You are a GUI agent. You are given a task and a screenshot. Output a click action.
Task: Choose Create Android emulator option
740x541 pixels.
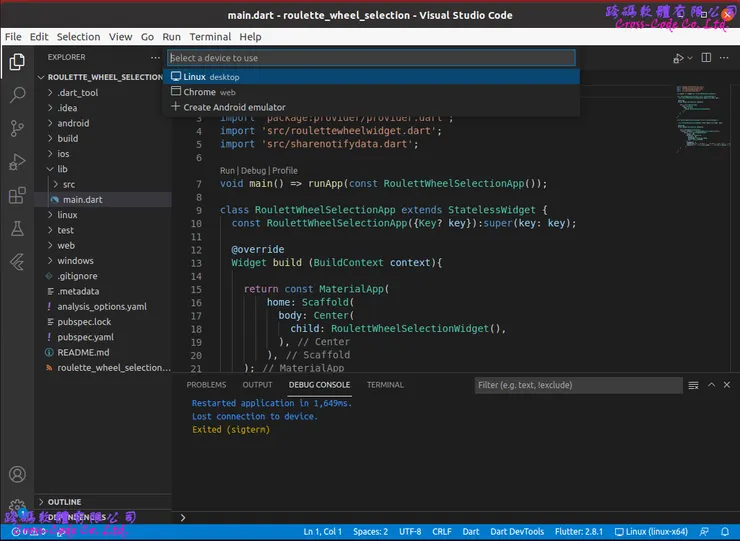[x=234, y=107]
